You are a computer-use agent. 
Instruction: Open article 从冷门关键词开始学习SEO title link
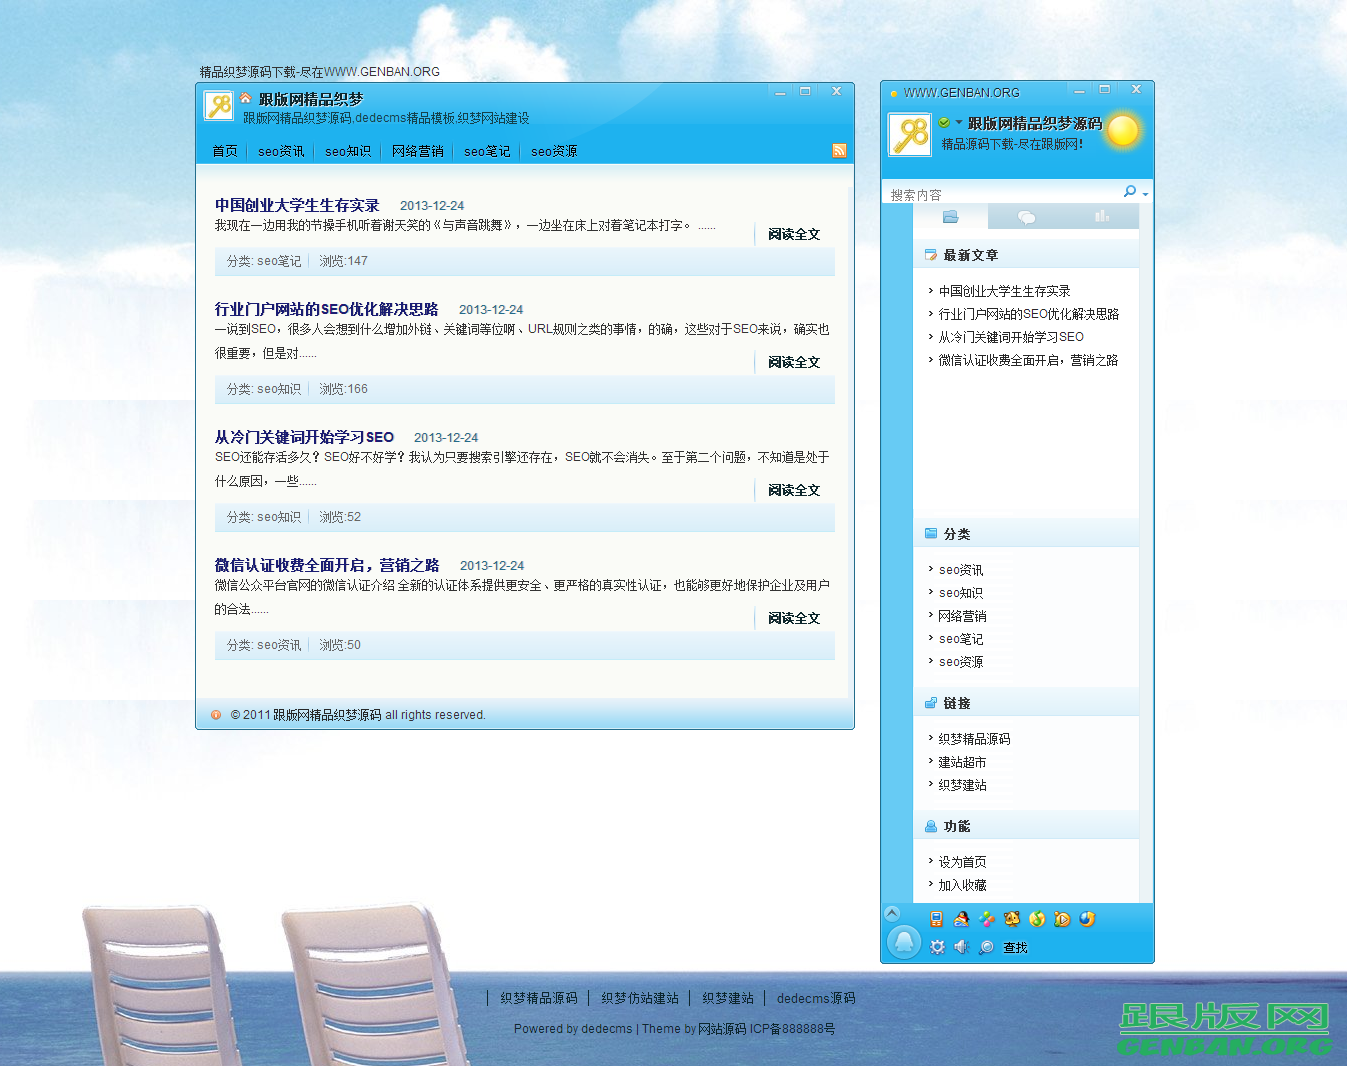(x=304, y=437)
